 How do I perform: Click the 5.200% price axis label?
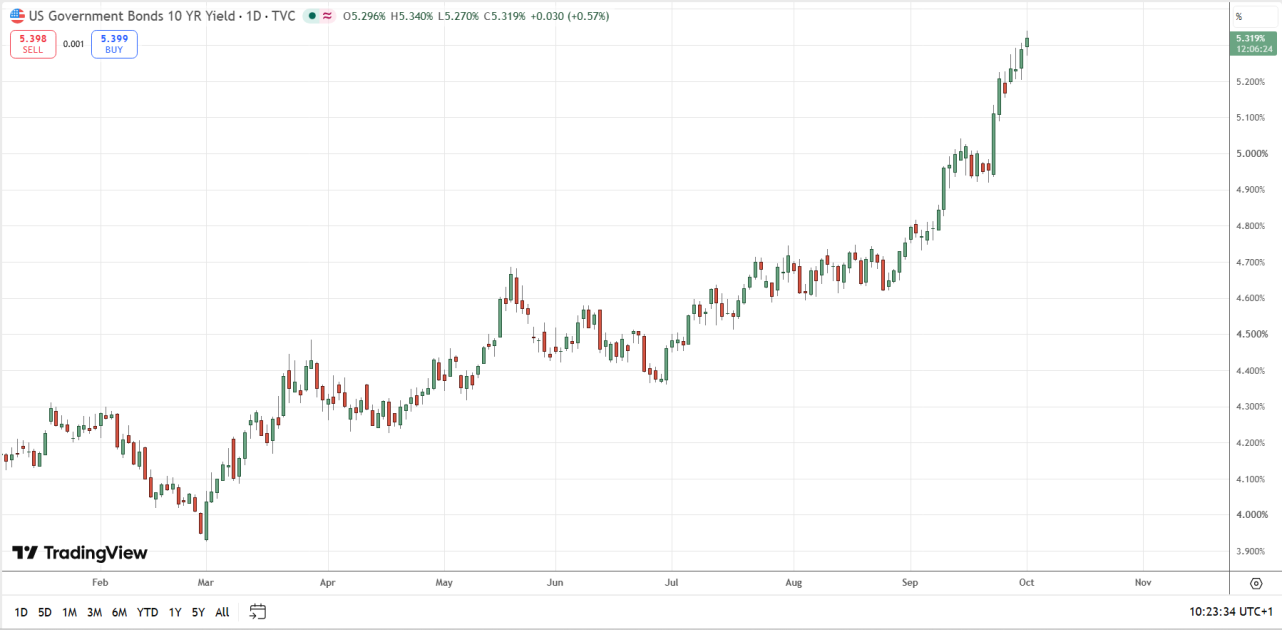[x=1252, y=81]
